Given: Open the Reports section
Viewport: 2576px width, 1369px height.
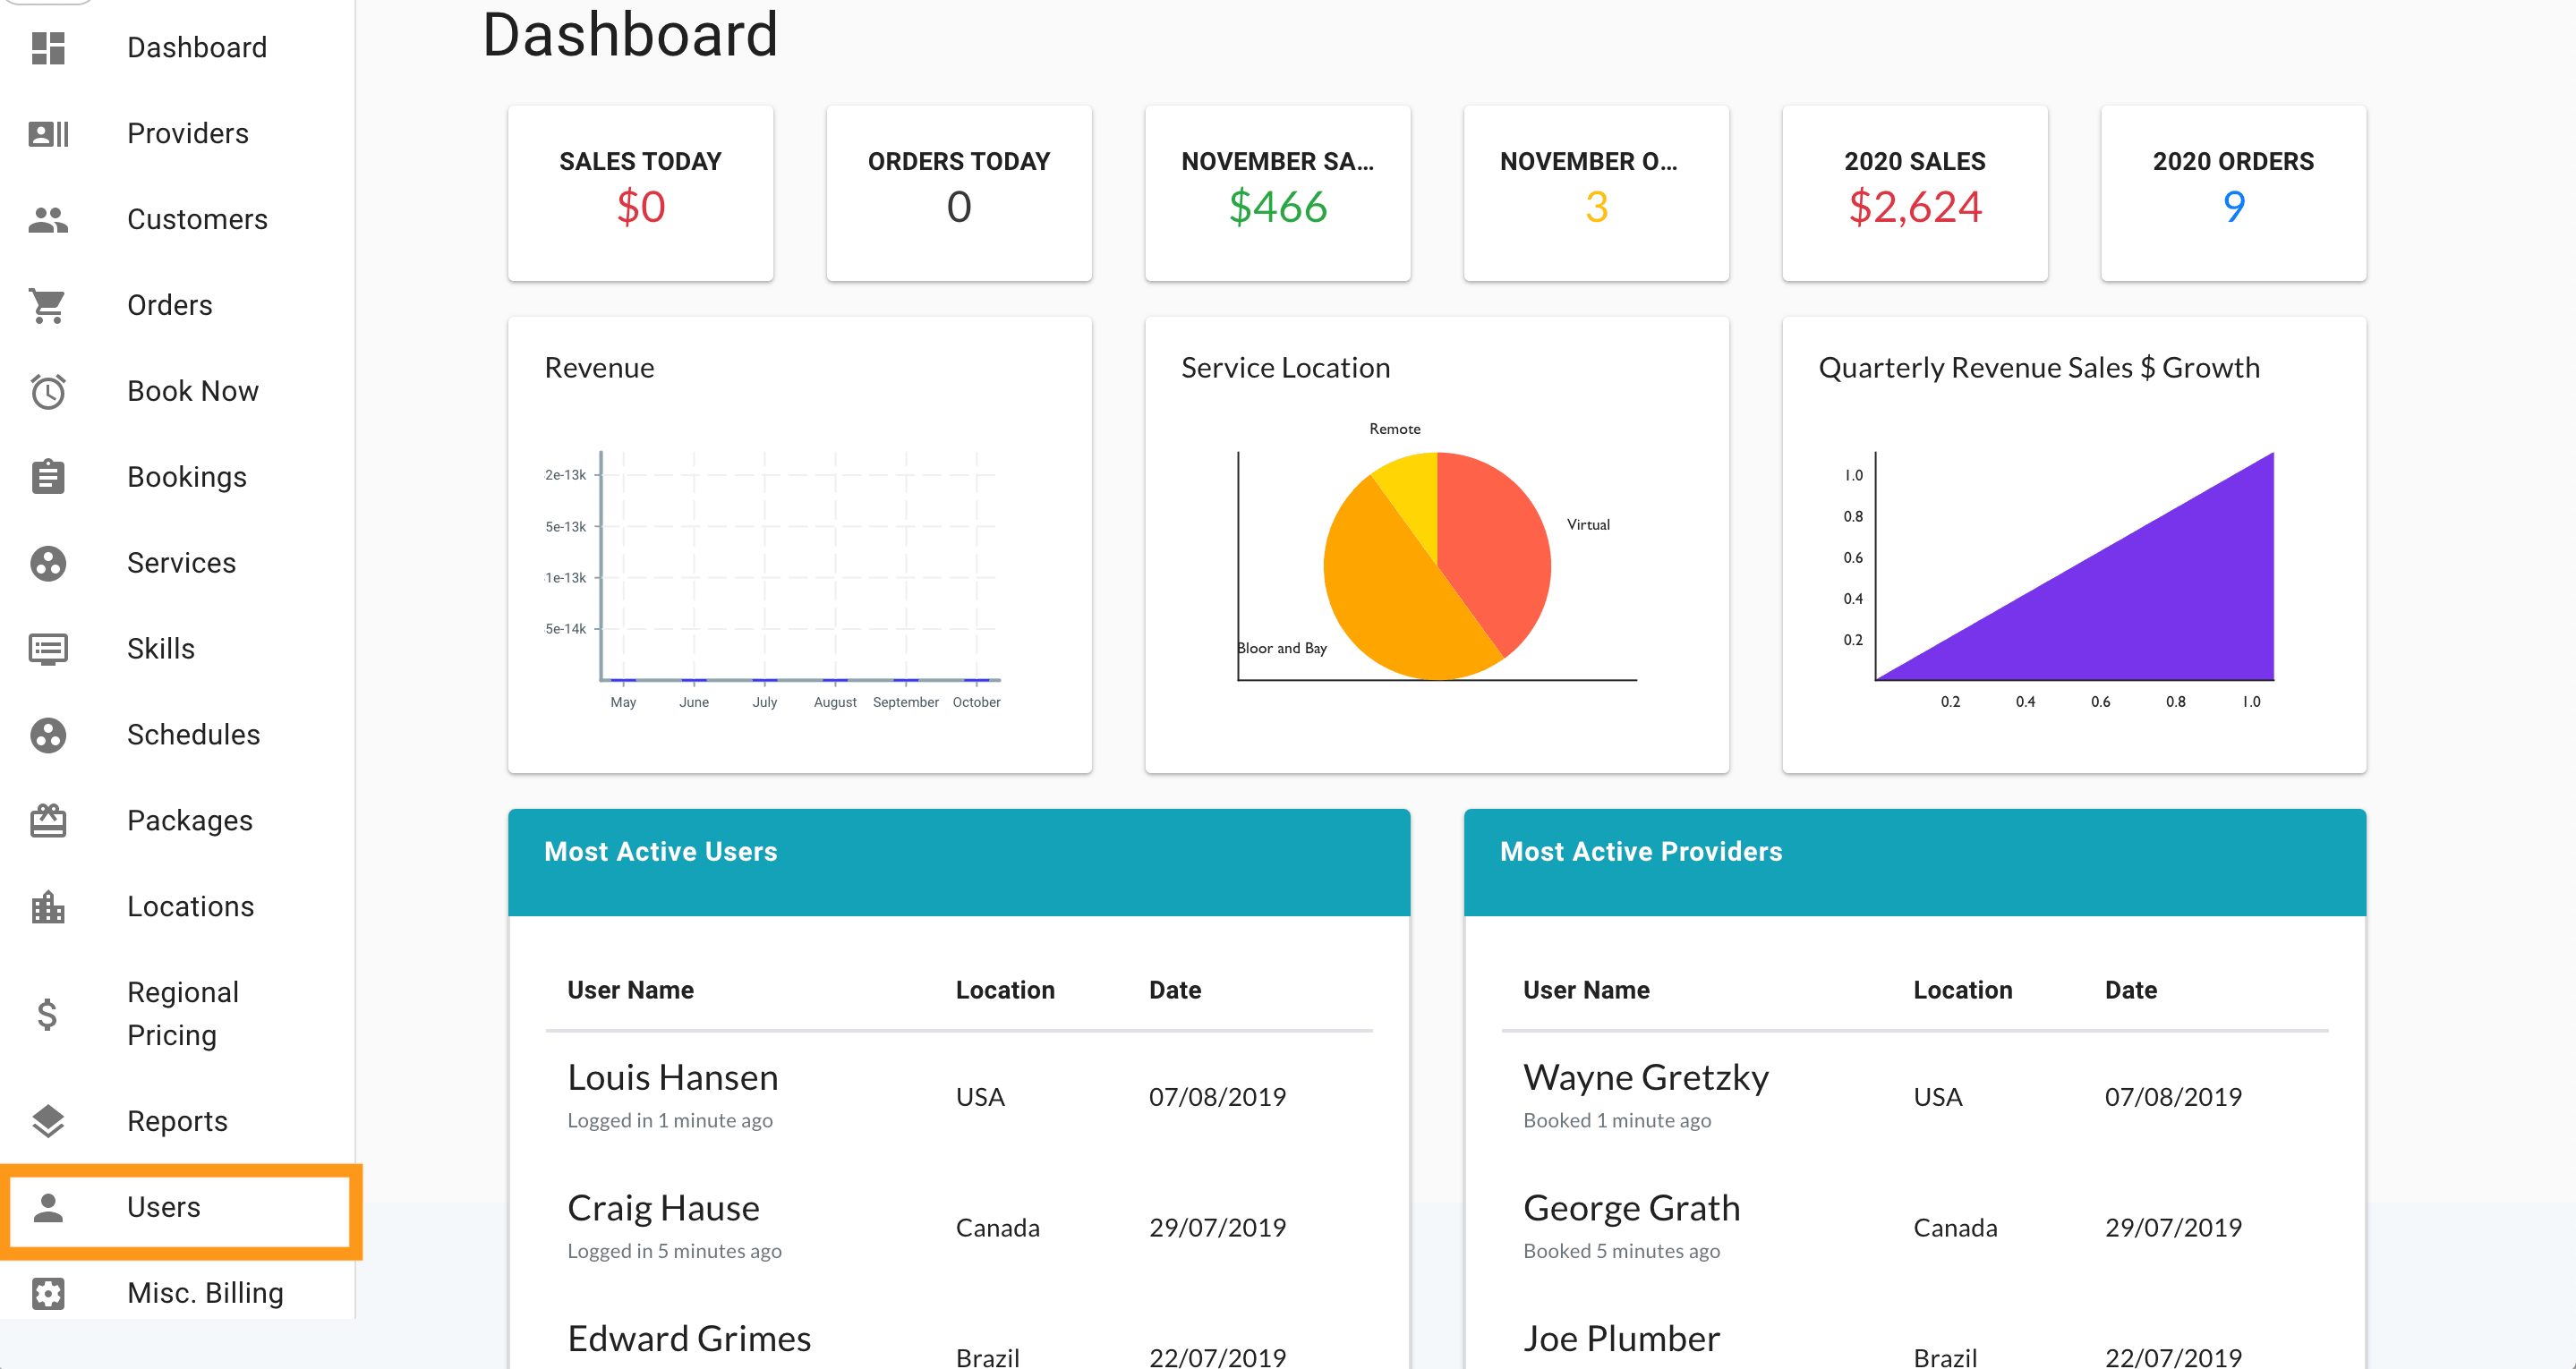Looking at the screenshot, I should [x=177, y=1120].
